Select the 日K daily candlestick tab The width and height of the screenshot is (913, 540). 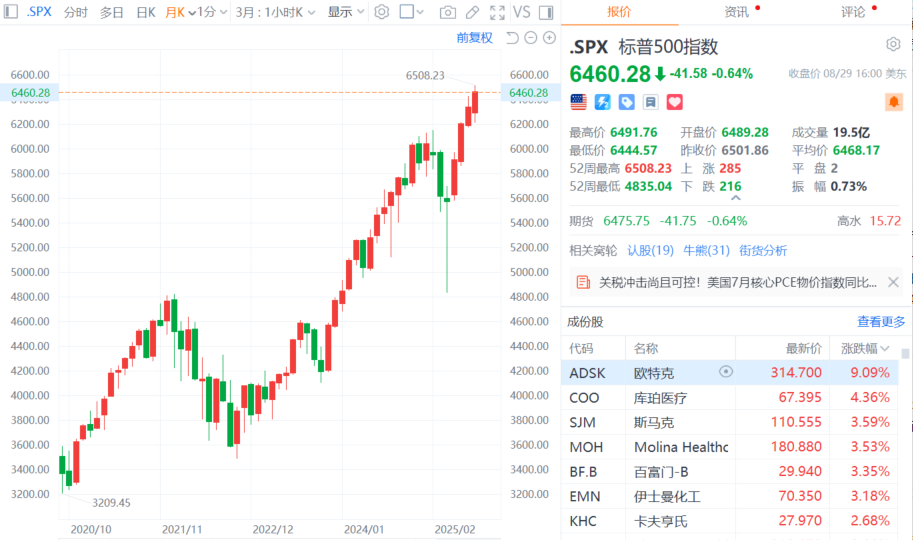(x=146, y=12)
